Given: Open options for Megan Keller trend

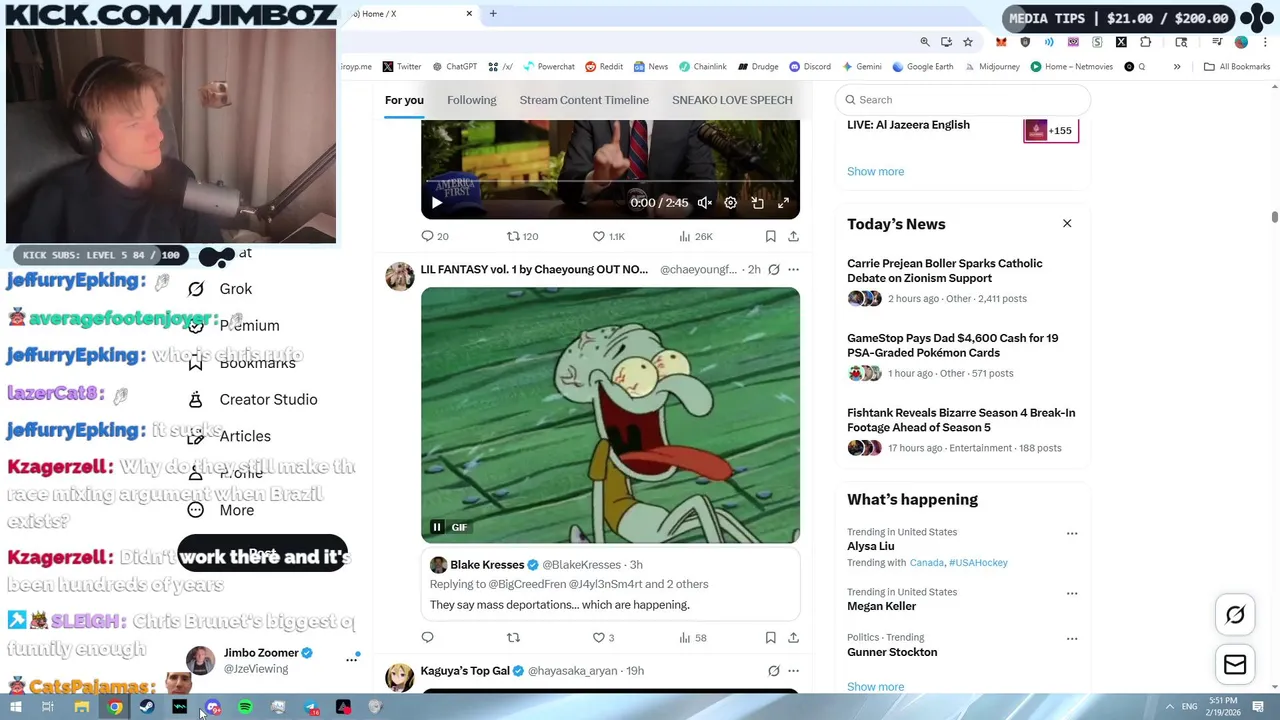Looking at the screenshot, I should click(x=1072, y=593).
